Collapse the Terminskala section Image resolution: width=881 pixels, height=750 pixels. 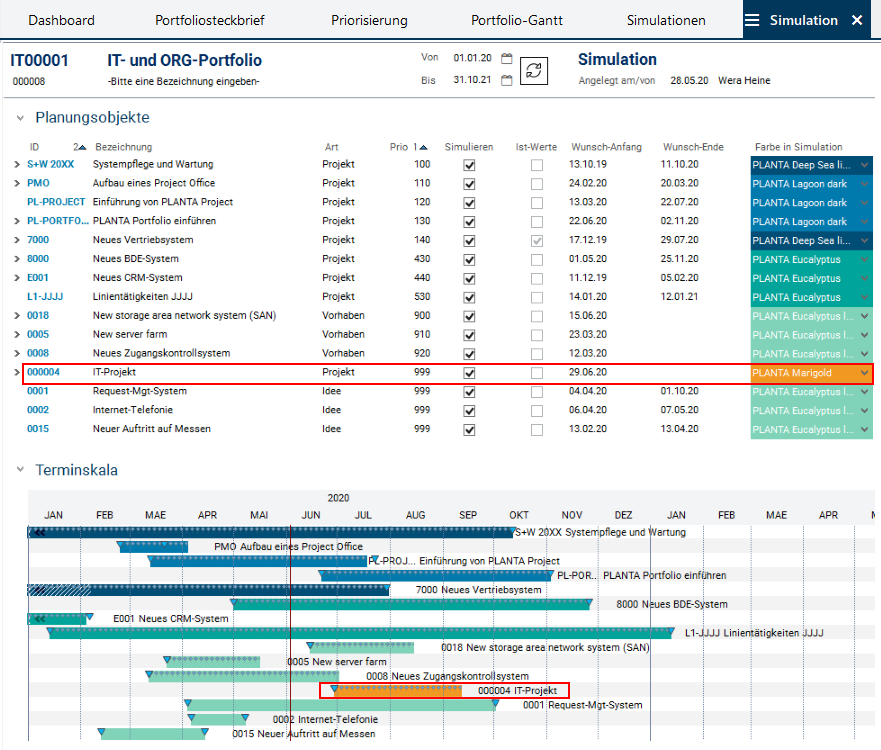pos(20,469)
